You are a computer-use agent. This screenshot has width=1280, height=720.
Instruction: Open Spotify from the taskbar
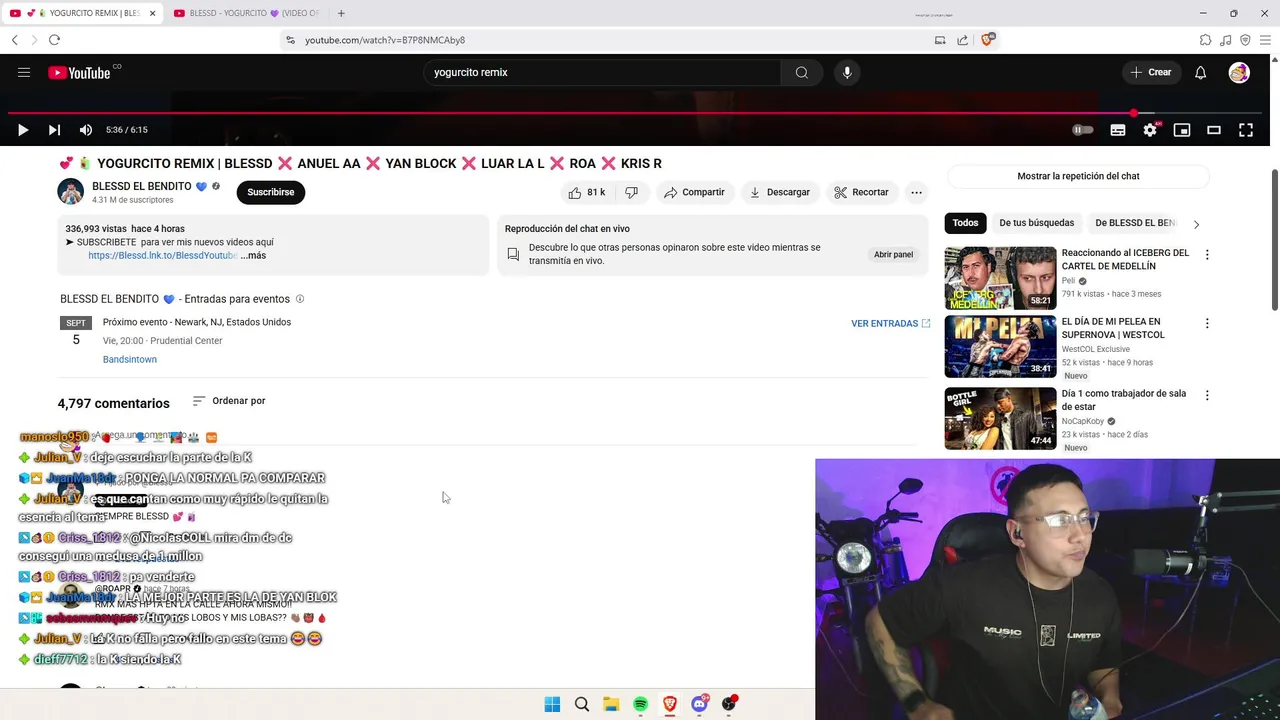point(640,704)
